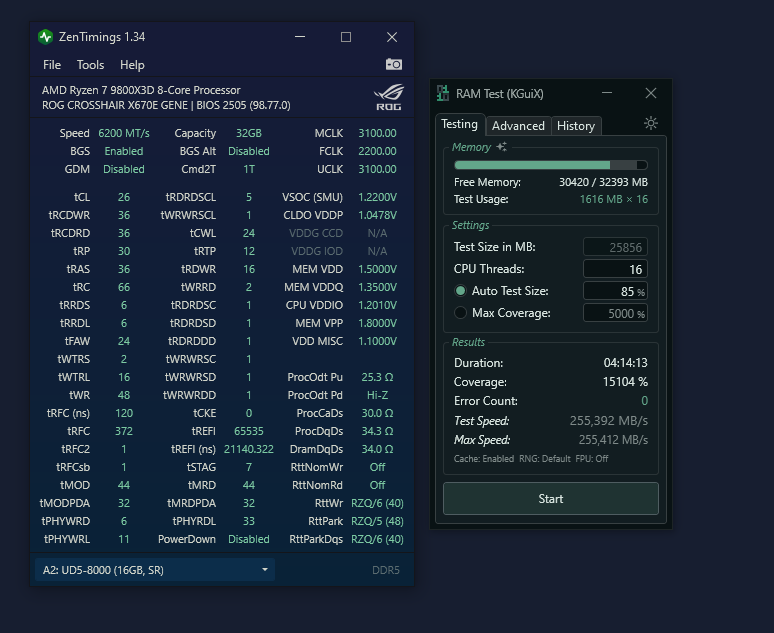
Task: Click the sparkle icon beside Memory label
Action: tap(502, 147)
